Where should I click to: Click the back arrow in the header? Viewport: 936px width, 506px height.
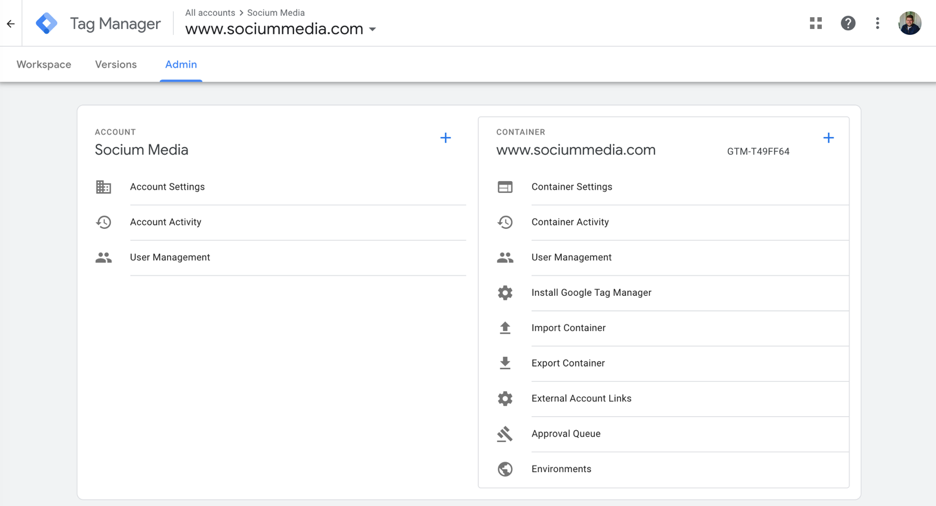[x=11, y=24]
